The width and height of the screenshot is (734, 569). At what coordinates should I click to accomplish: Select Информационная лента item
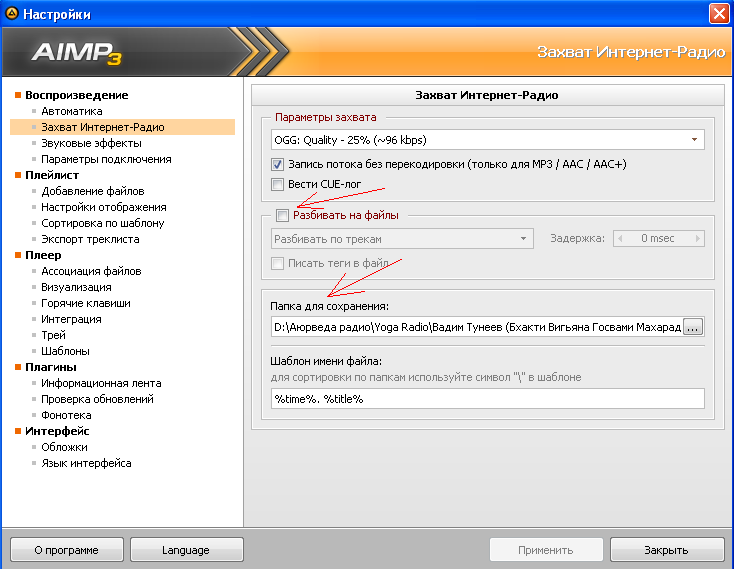[x=101, y=383]
